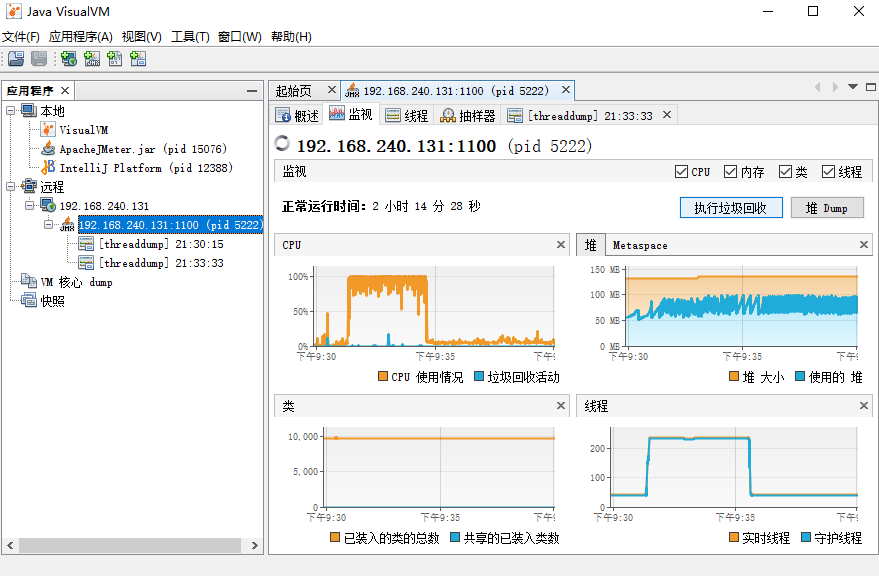879x576 pixels.
Task: Add a VM coredump via the toolbar icon
Action: (x=114, y=58)
